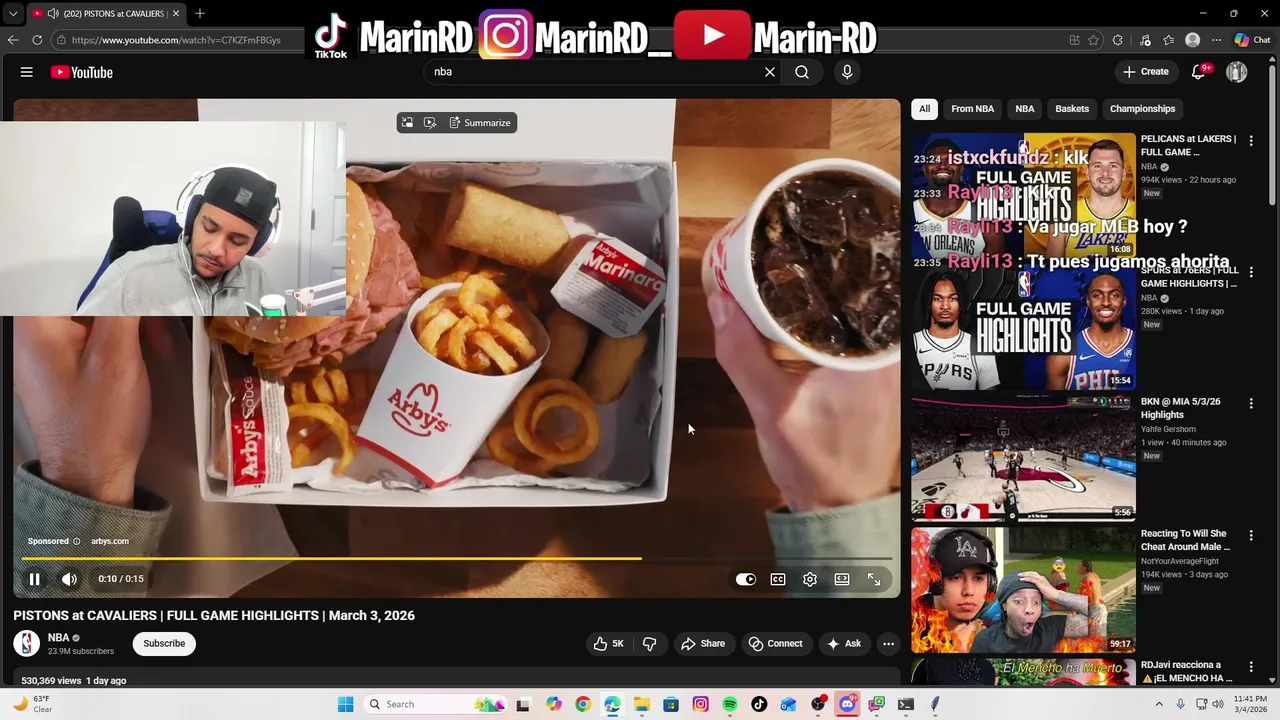Open options for PELICANS at LAKERS video
1280x720 pixels.
(1251, 141)
